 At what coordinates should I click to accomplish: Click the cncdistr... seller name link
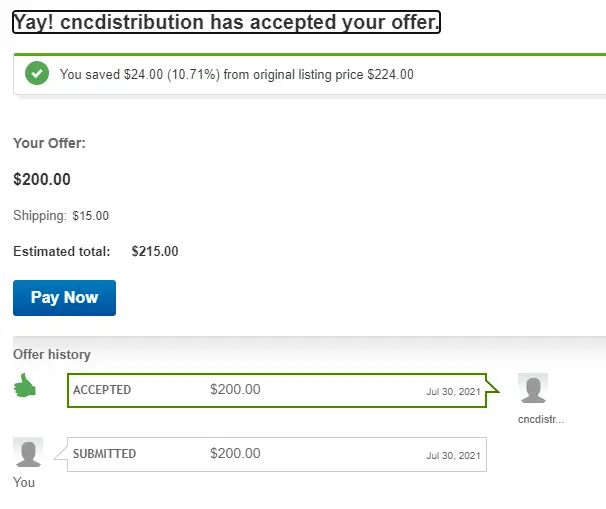coord(541,419)
